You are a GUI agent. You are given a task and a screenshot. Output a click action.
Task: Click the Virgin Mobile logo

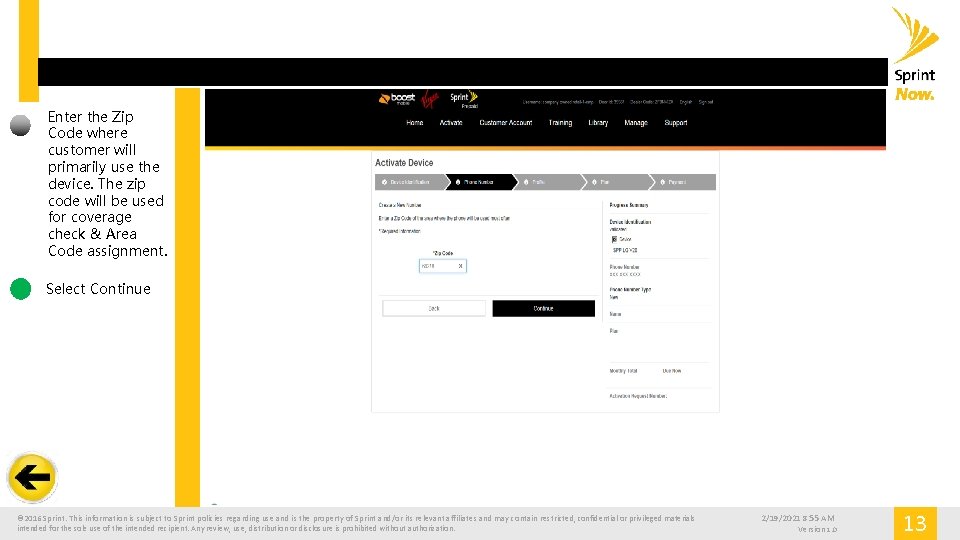tap(430, 99)
